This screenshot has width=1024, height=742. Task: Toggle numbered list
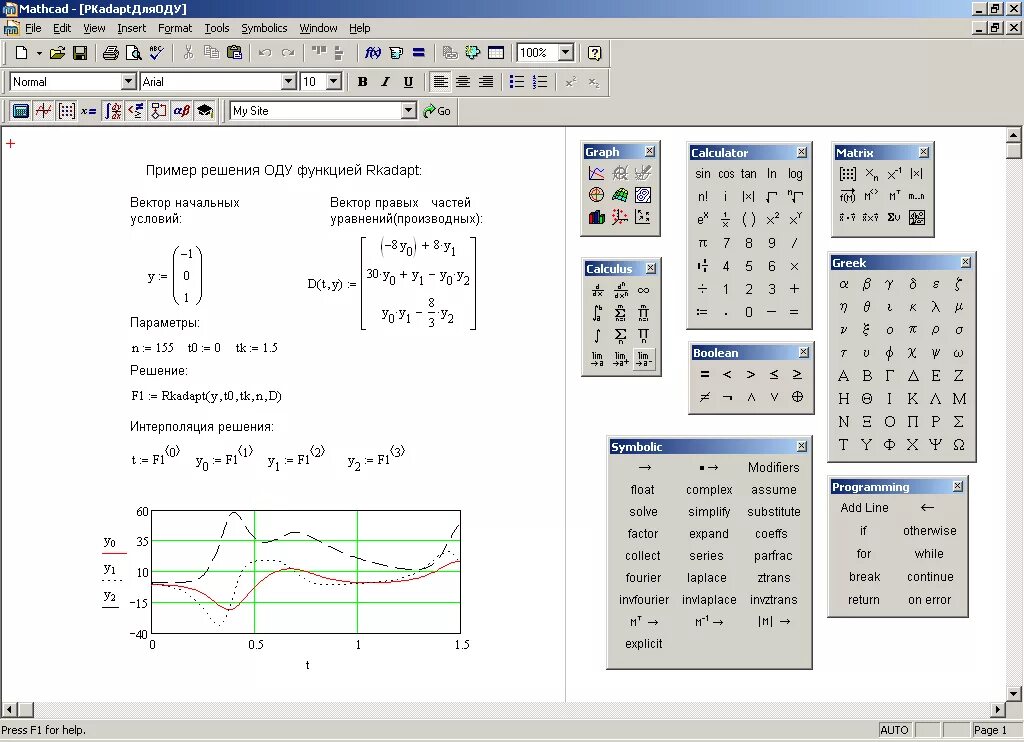pyautogui.click(x=539, y=82)
